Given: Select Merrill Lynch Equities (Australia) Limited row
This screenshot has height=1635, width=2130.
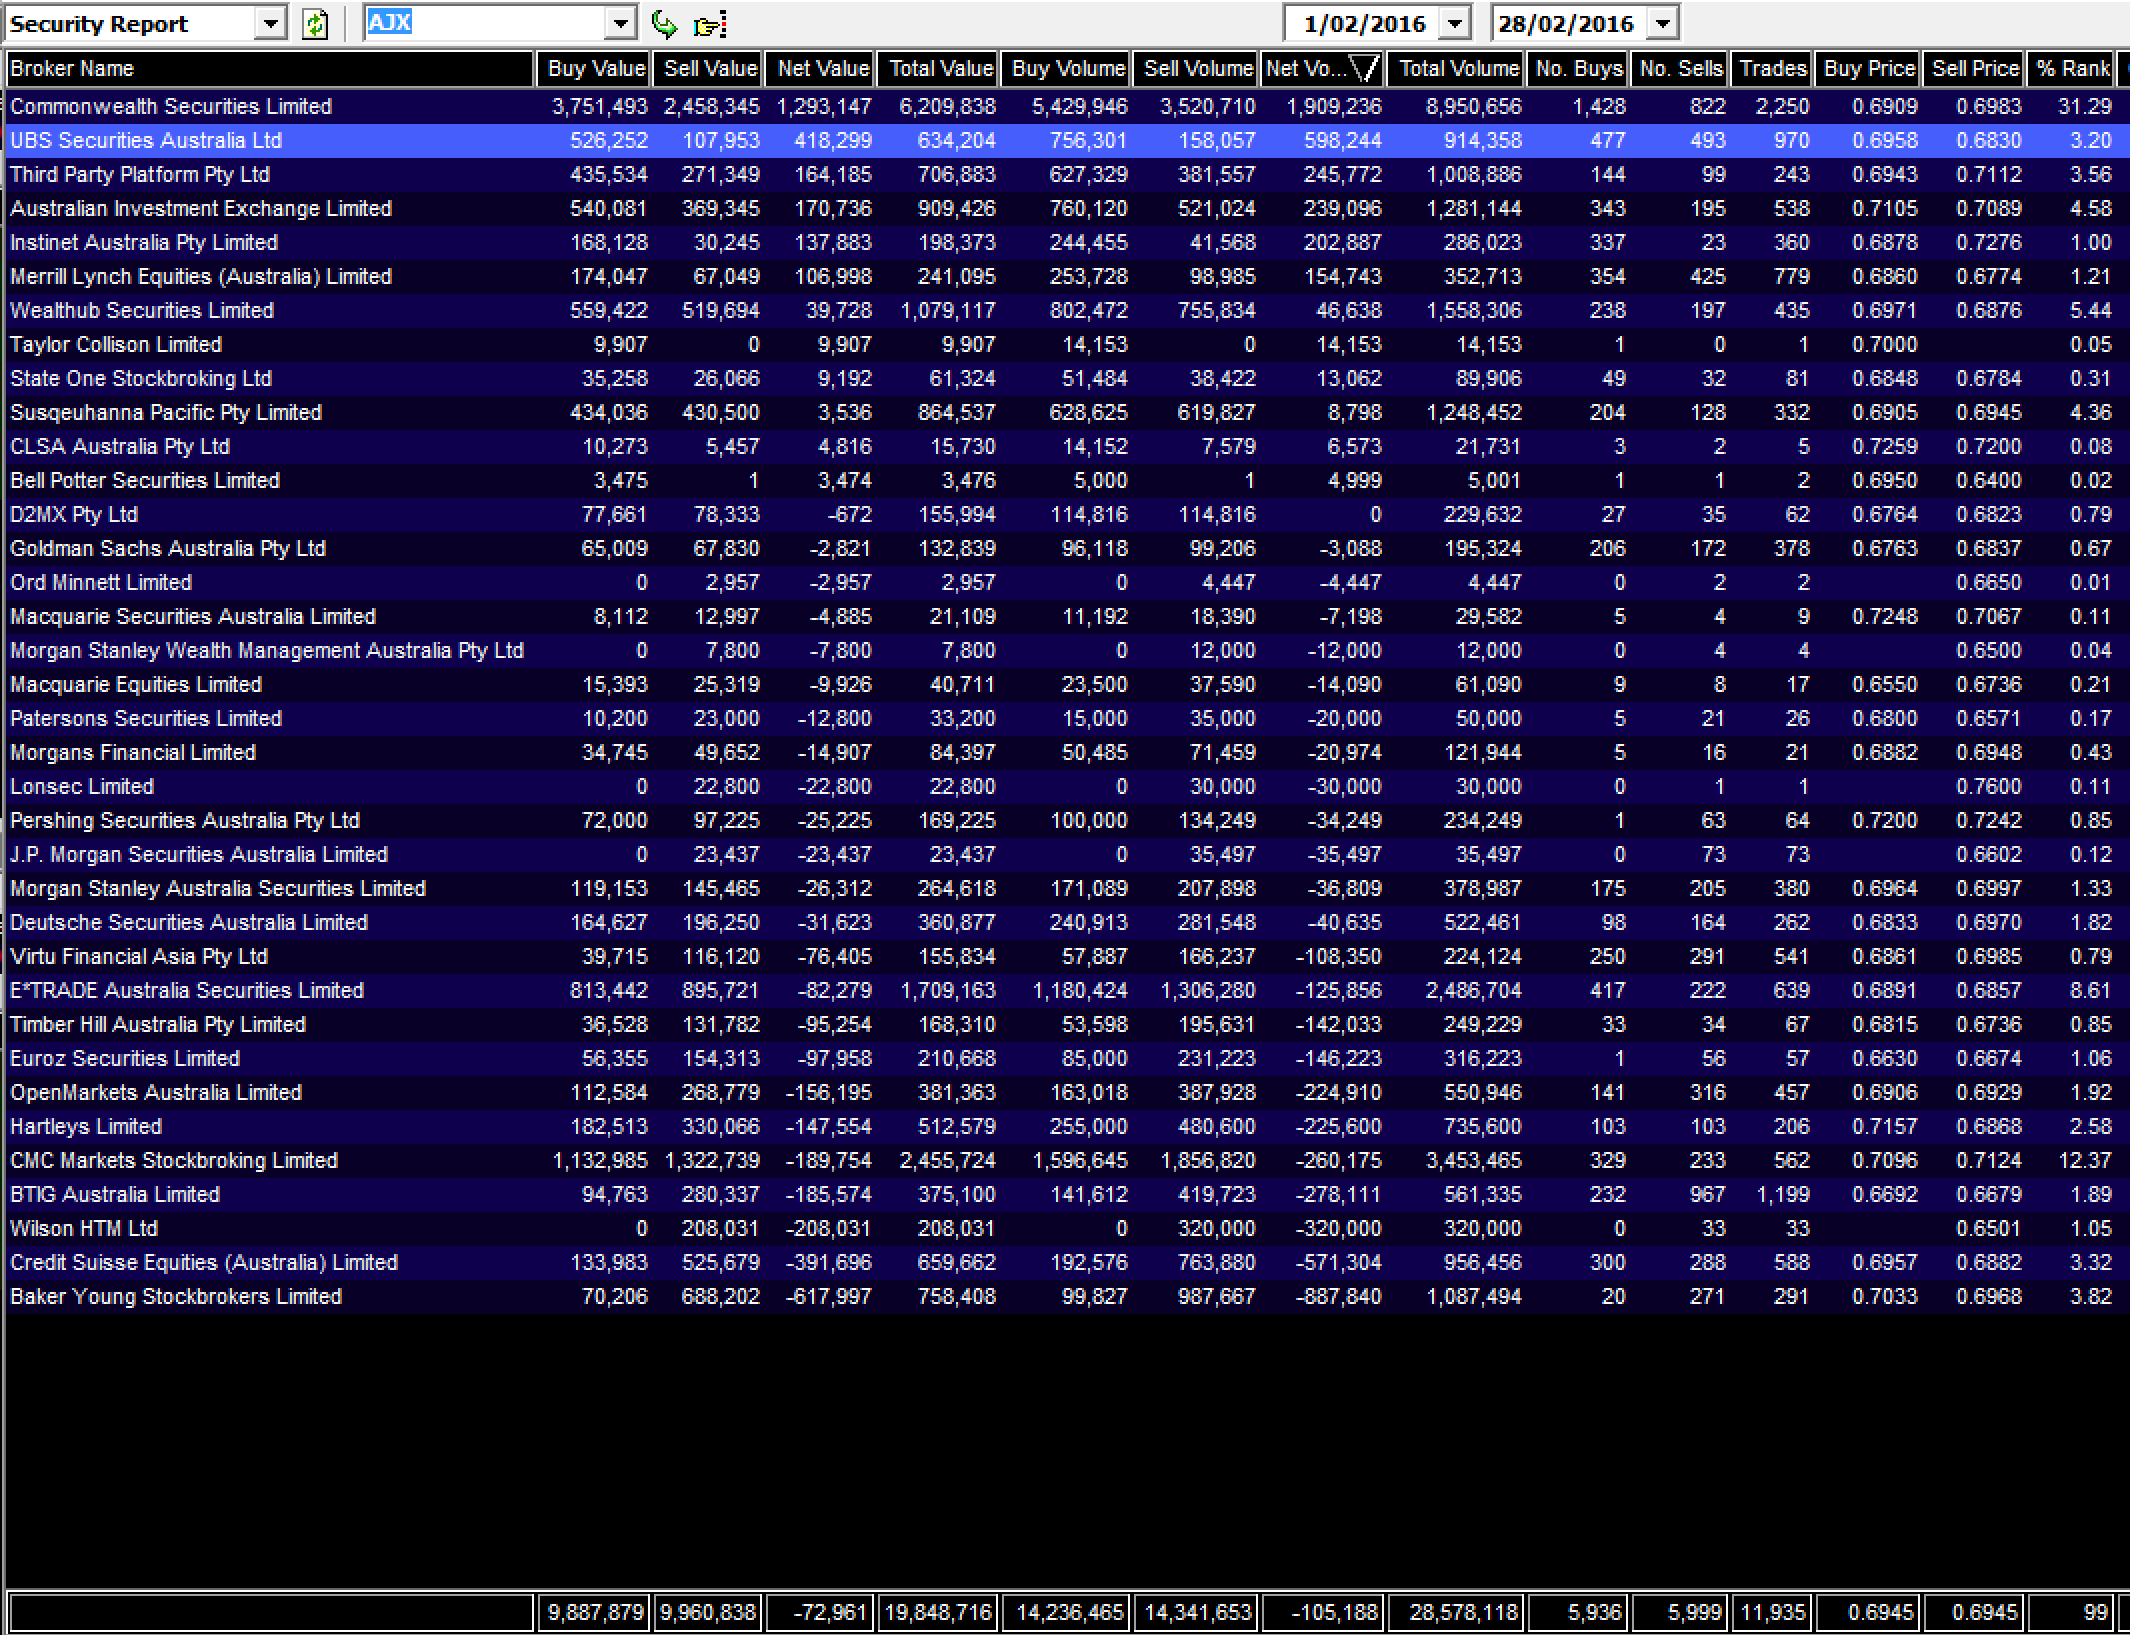Looking at the screenshot, I should 1067,276.
